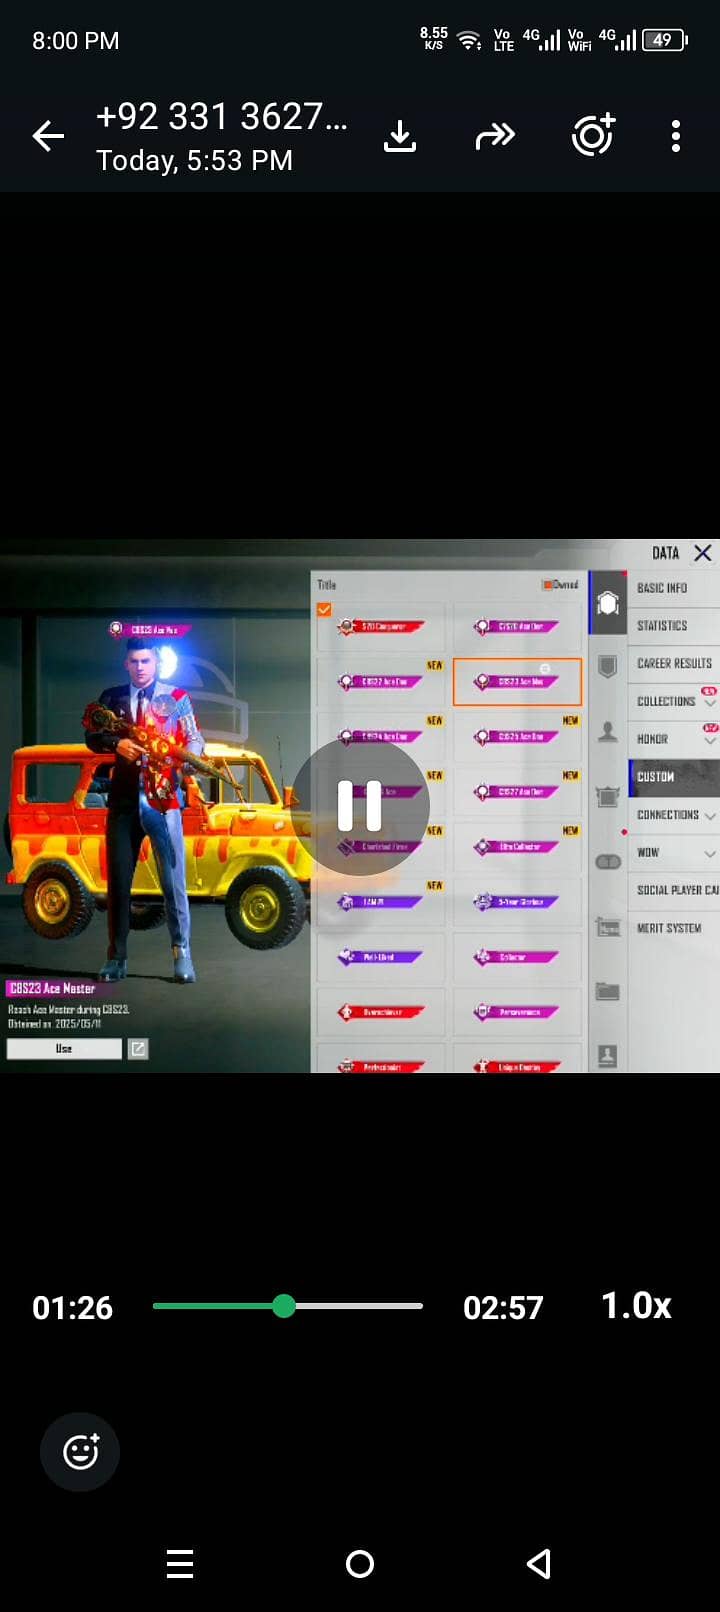Change playback speed from 1.0x
This screenshot has width=720, height=1612.
pyautogui.click(x=636, y=1306)
